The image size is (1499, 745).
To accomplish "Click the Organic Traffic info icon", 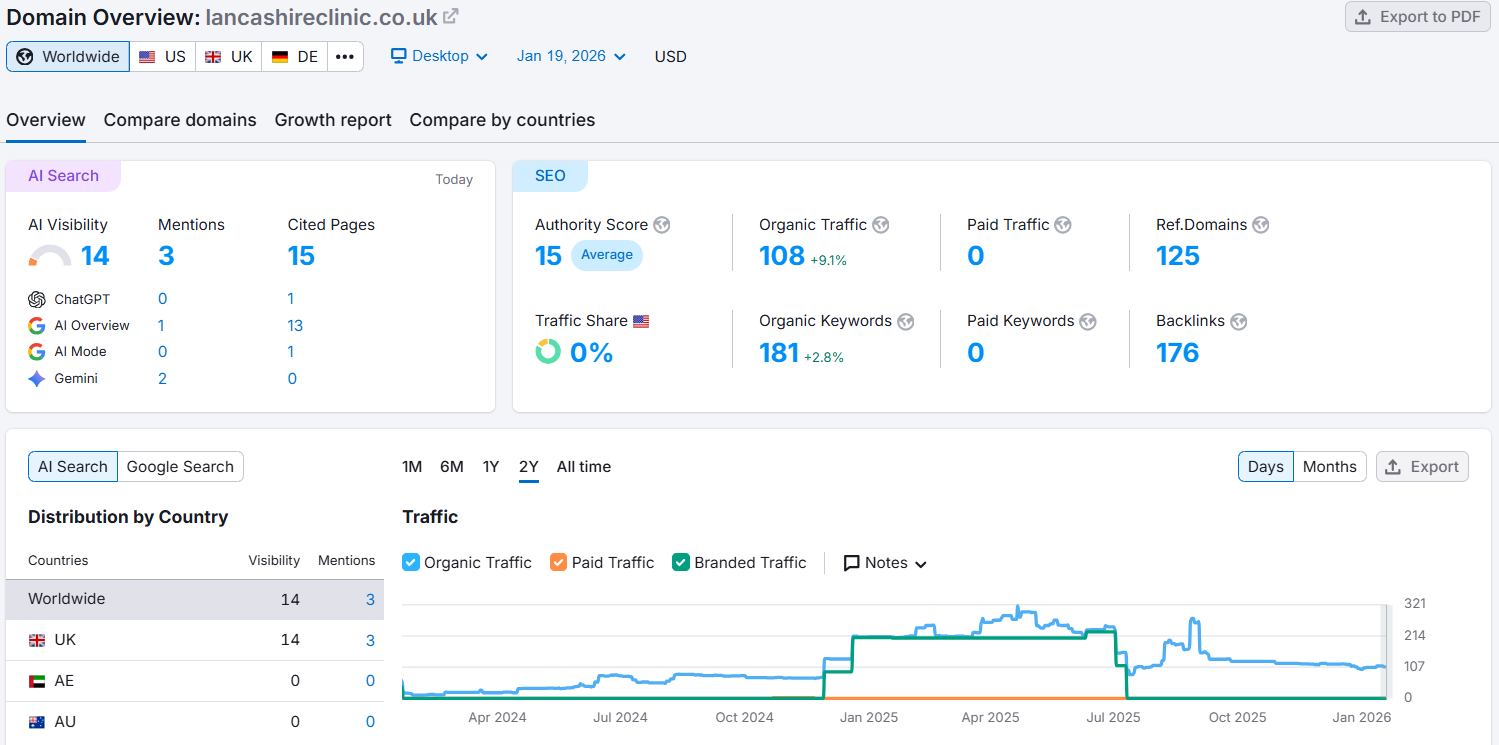I will pos(880,224).
